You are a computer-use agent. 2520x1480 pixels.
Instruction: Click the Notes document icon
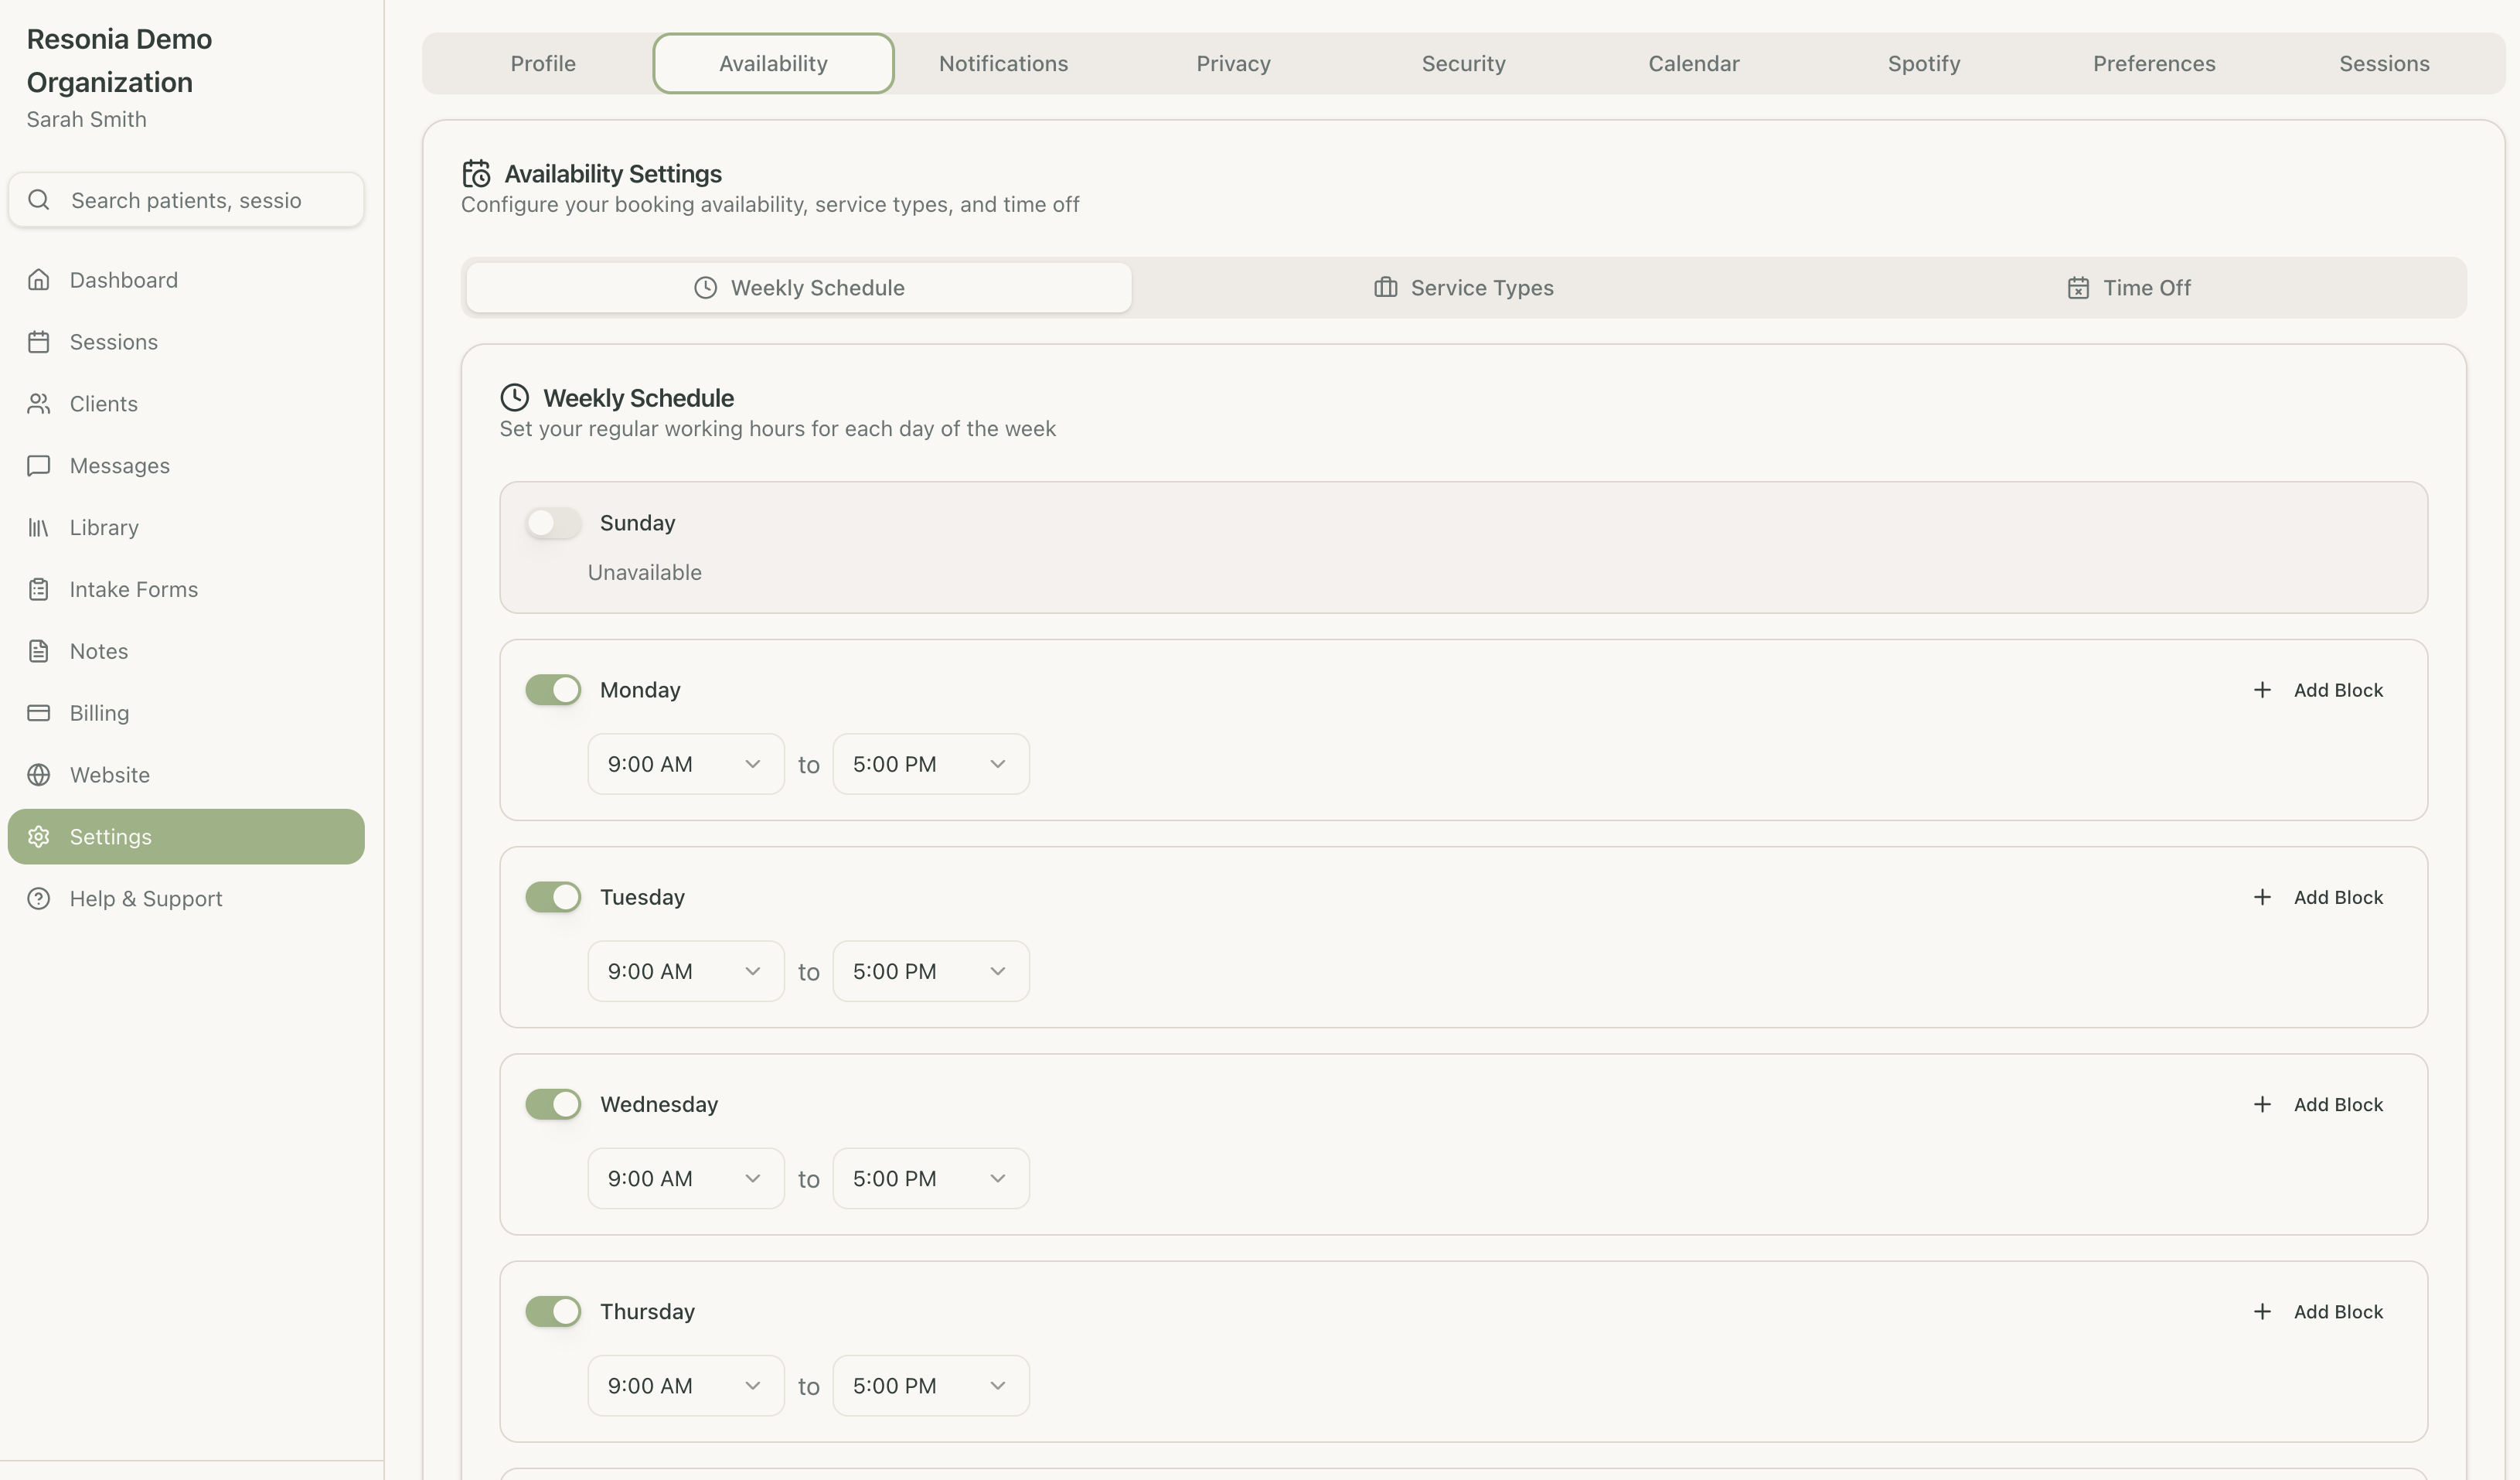tap(38, 652)
